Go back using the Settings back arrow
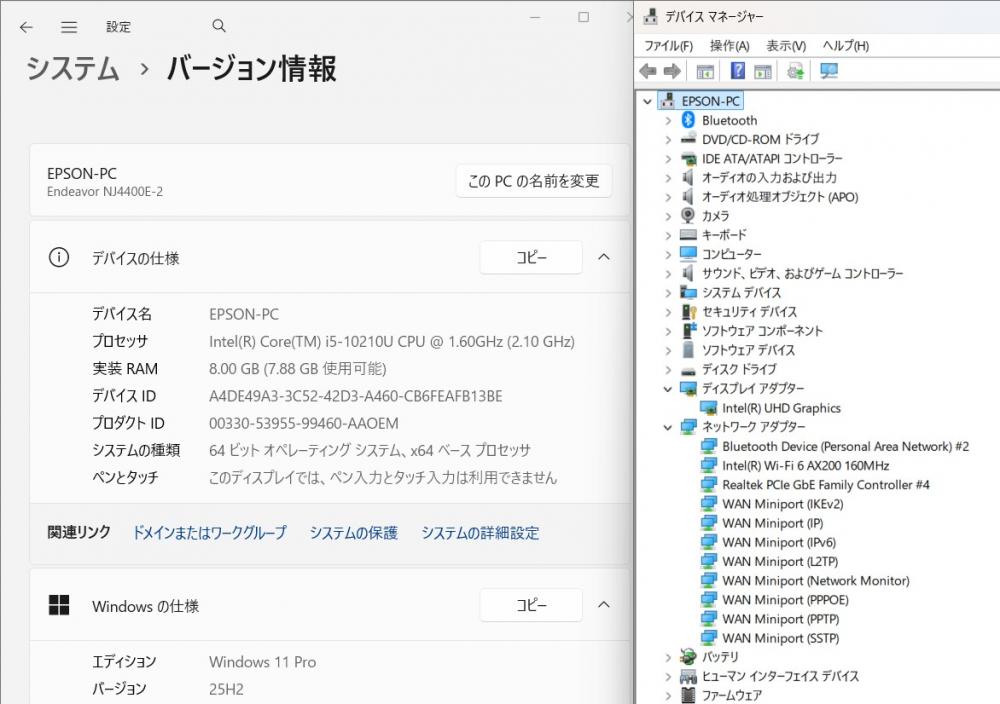1000x704 pixels. (26, 27)
